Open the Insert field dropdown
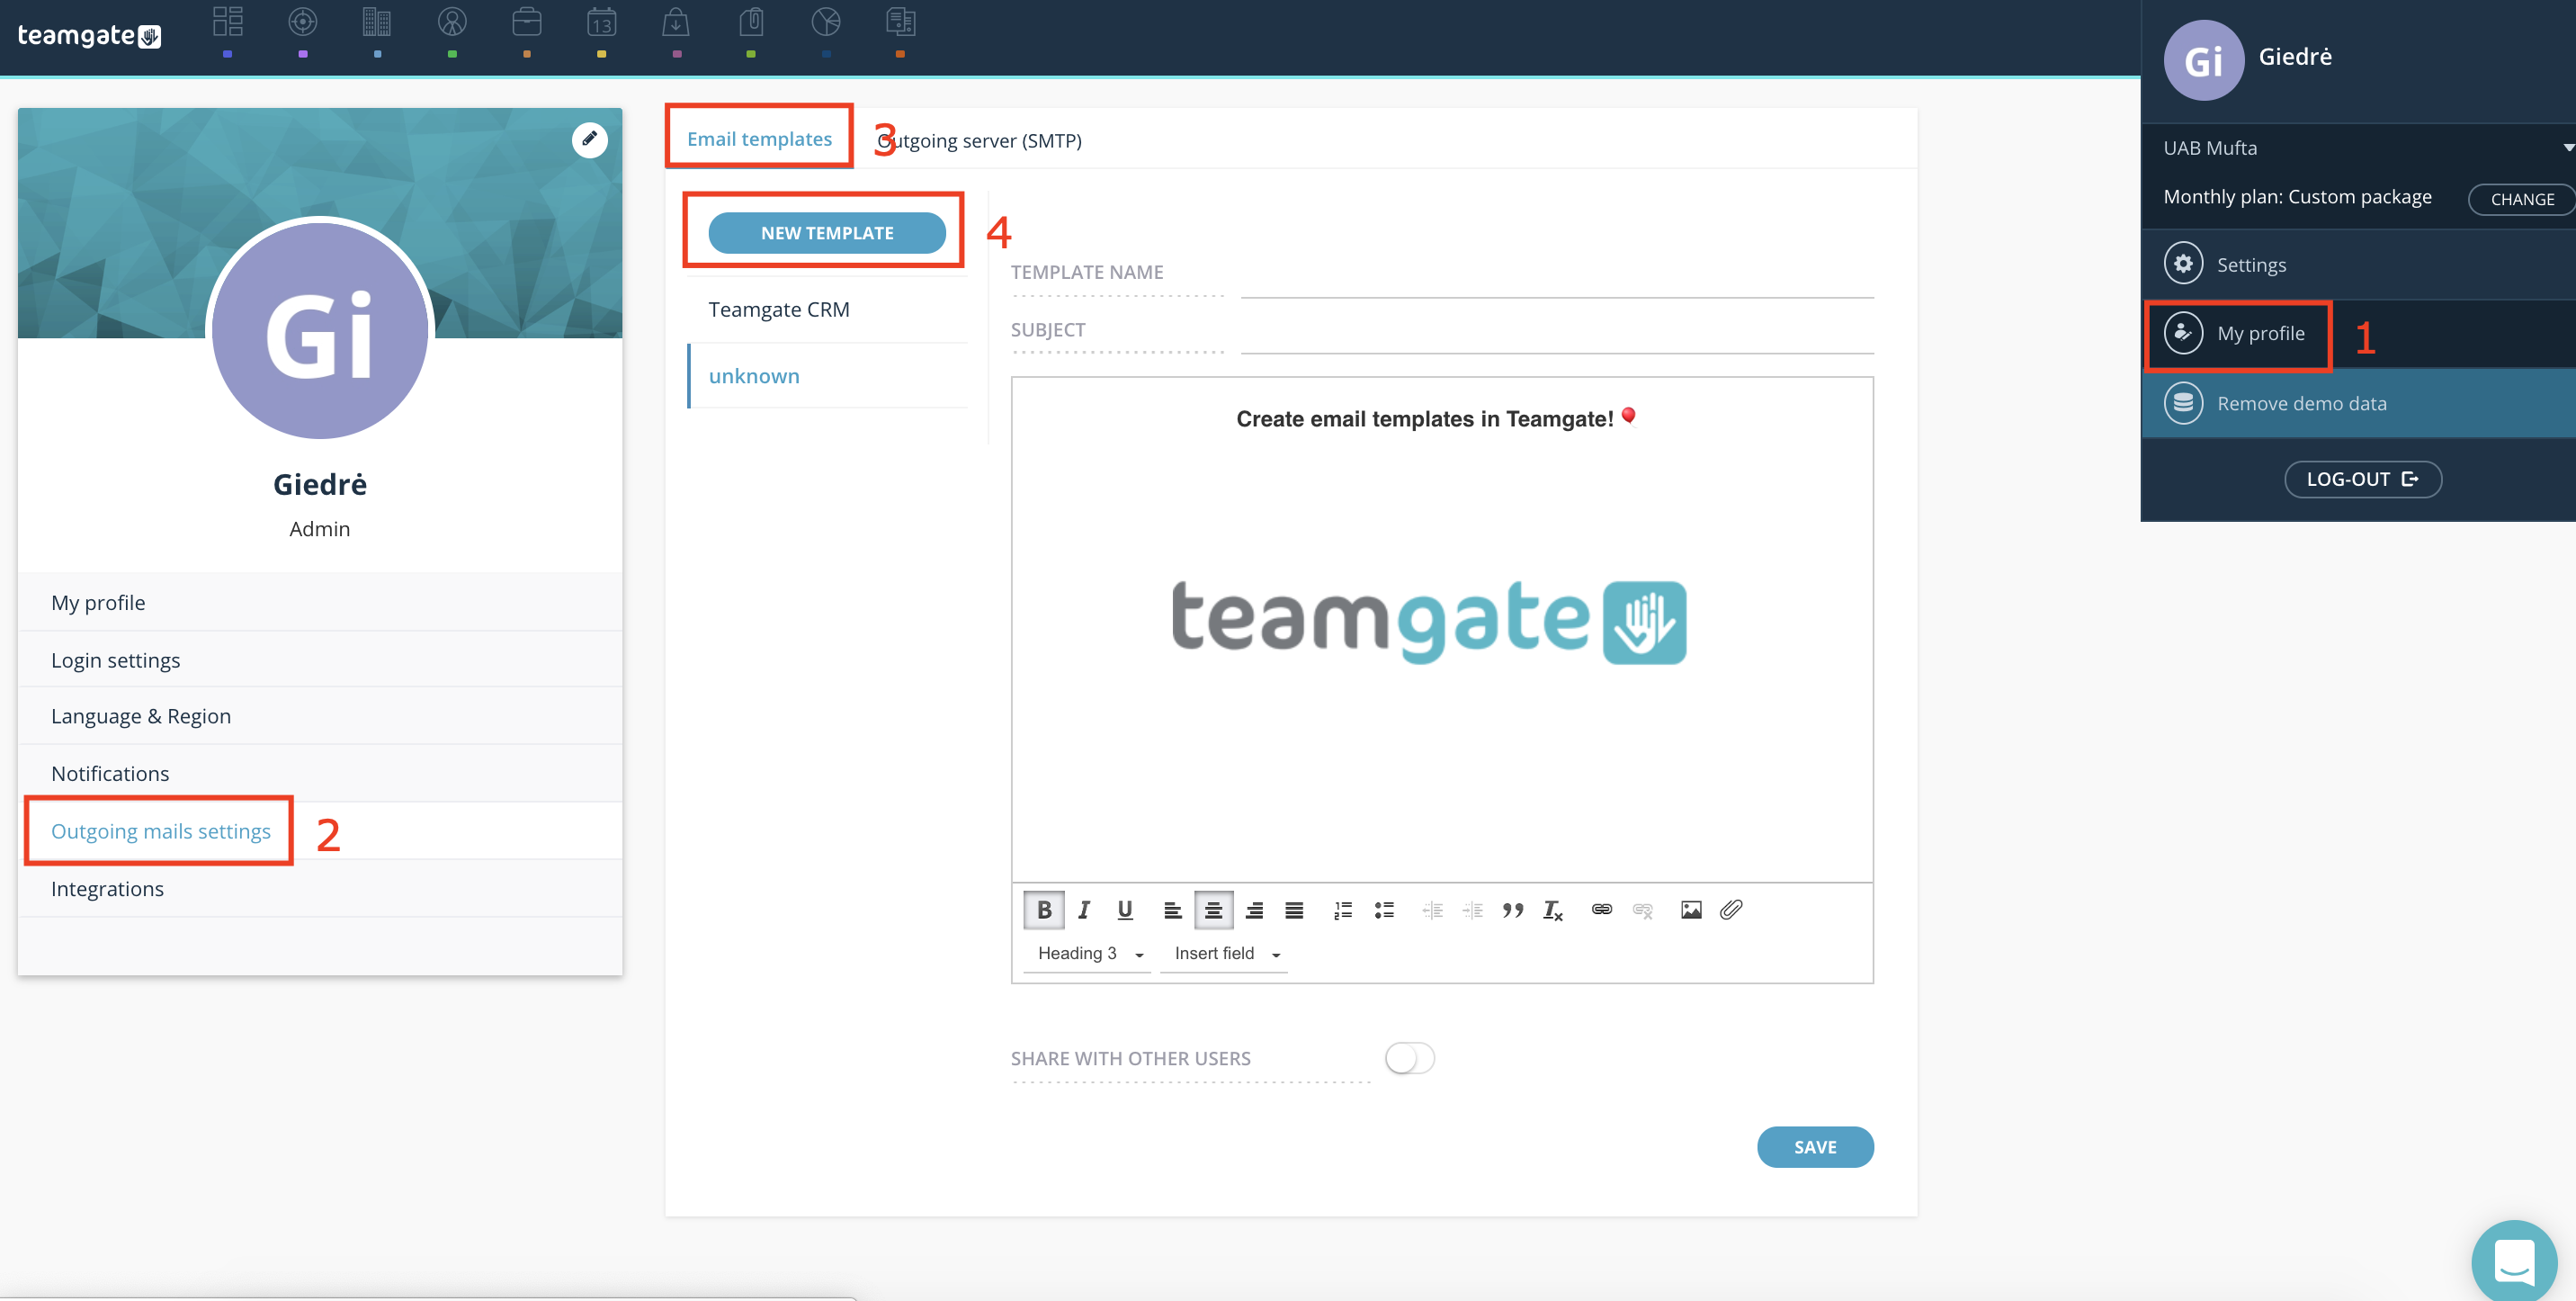2576x1301 pixels. (1224, 953)
